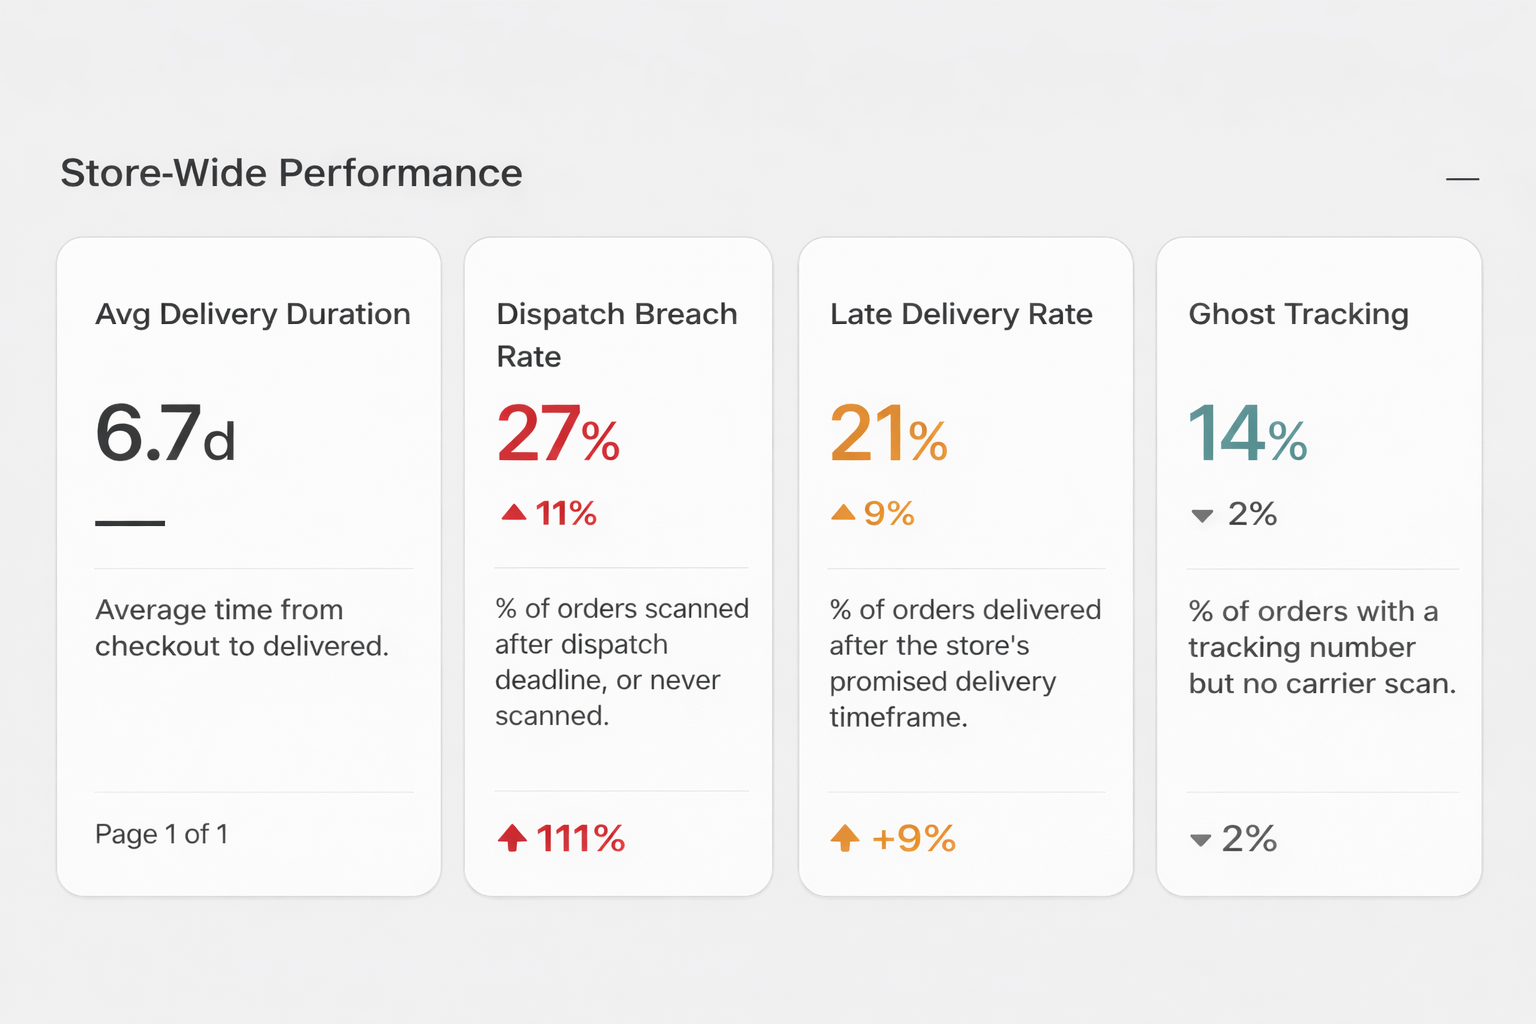Screen dimensions: 1536x1024
Task: Click the divider line above the 111% footer
Action: click(x=620, y=790)
